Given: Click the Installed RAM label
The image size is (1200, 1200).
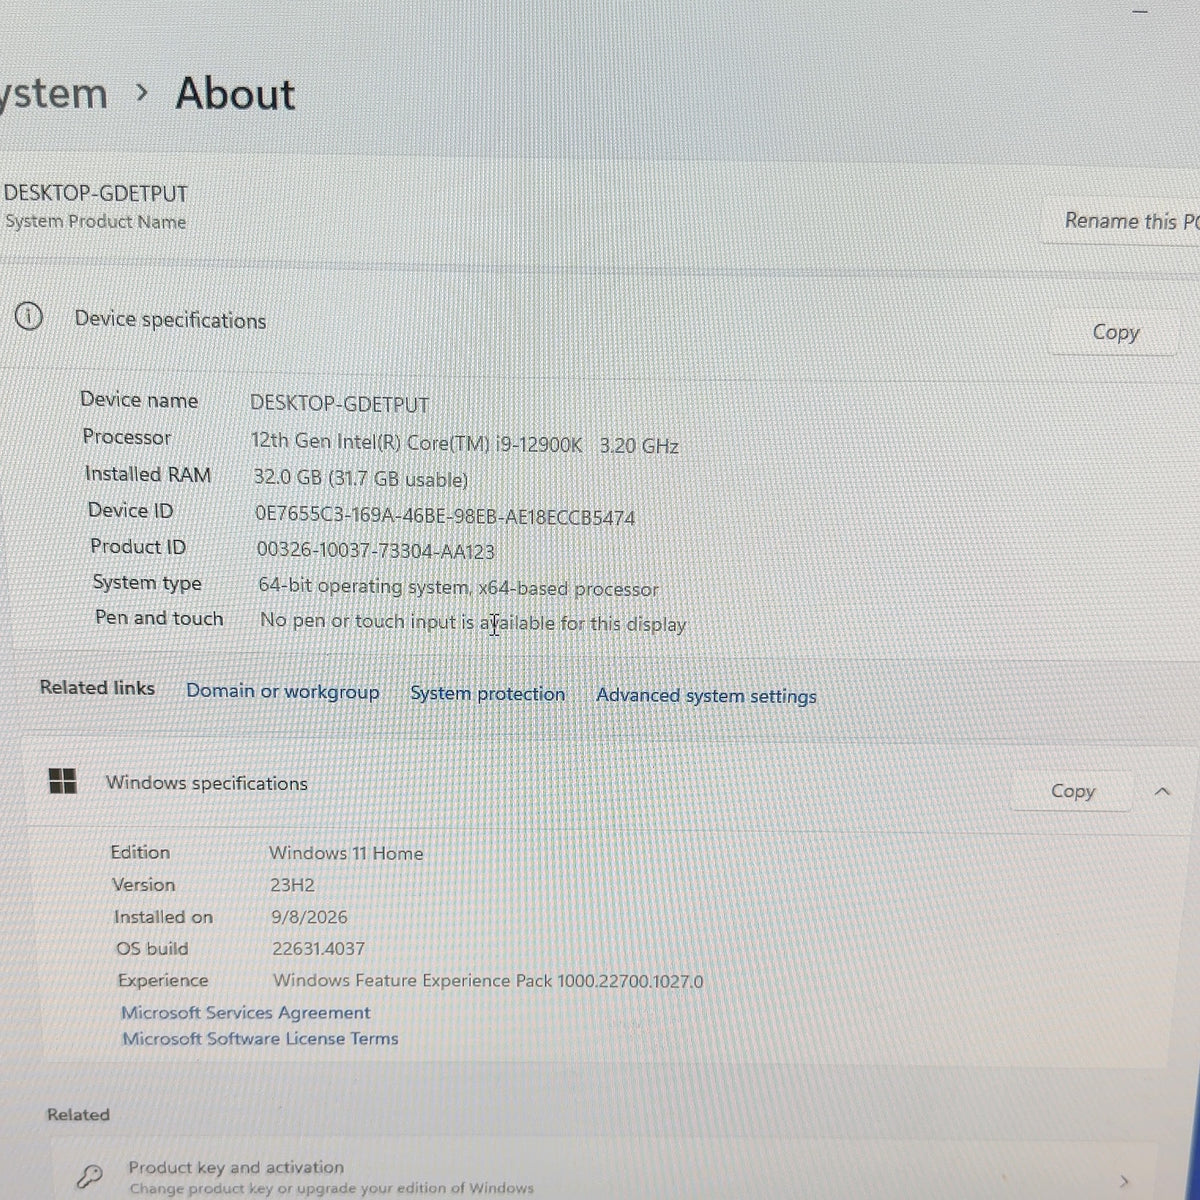Looking at the screenshot, I should pos(148,474).
